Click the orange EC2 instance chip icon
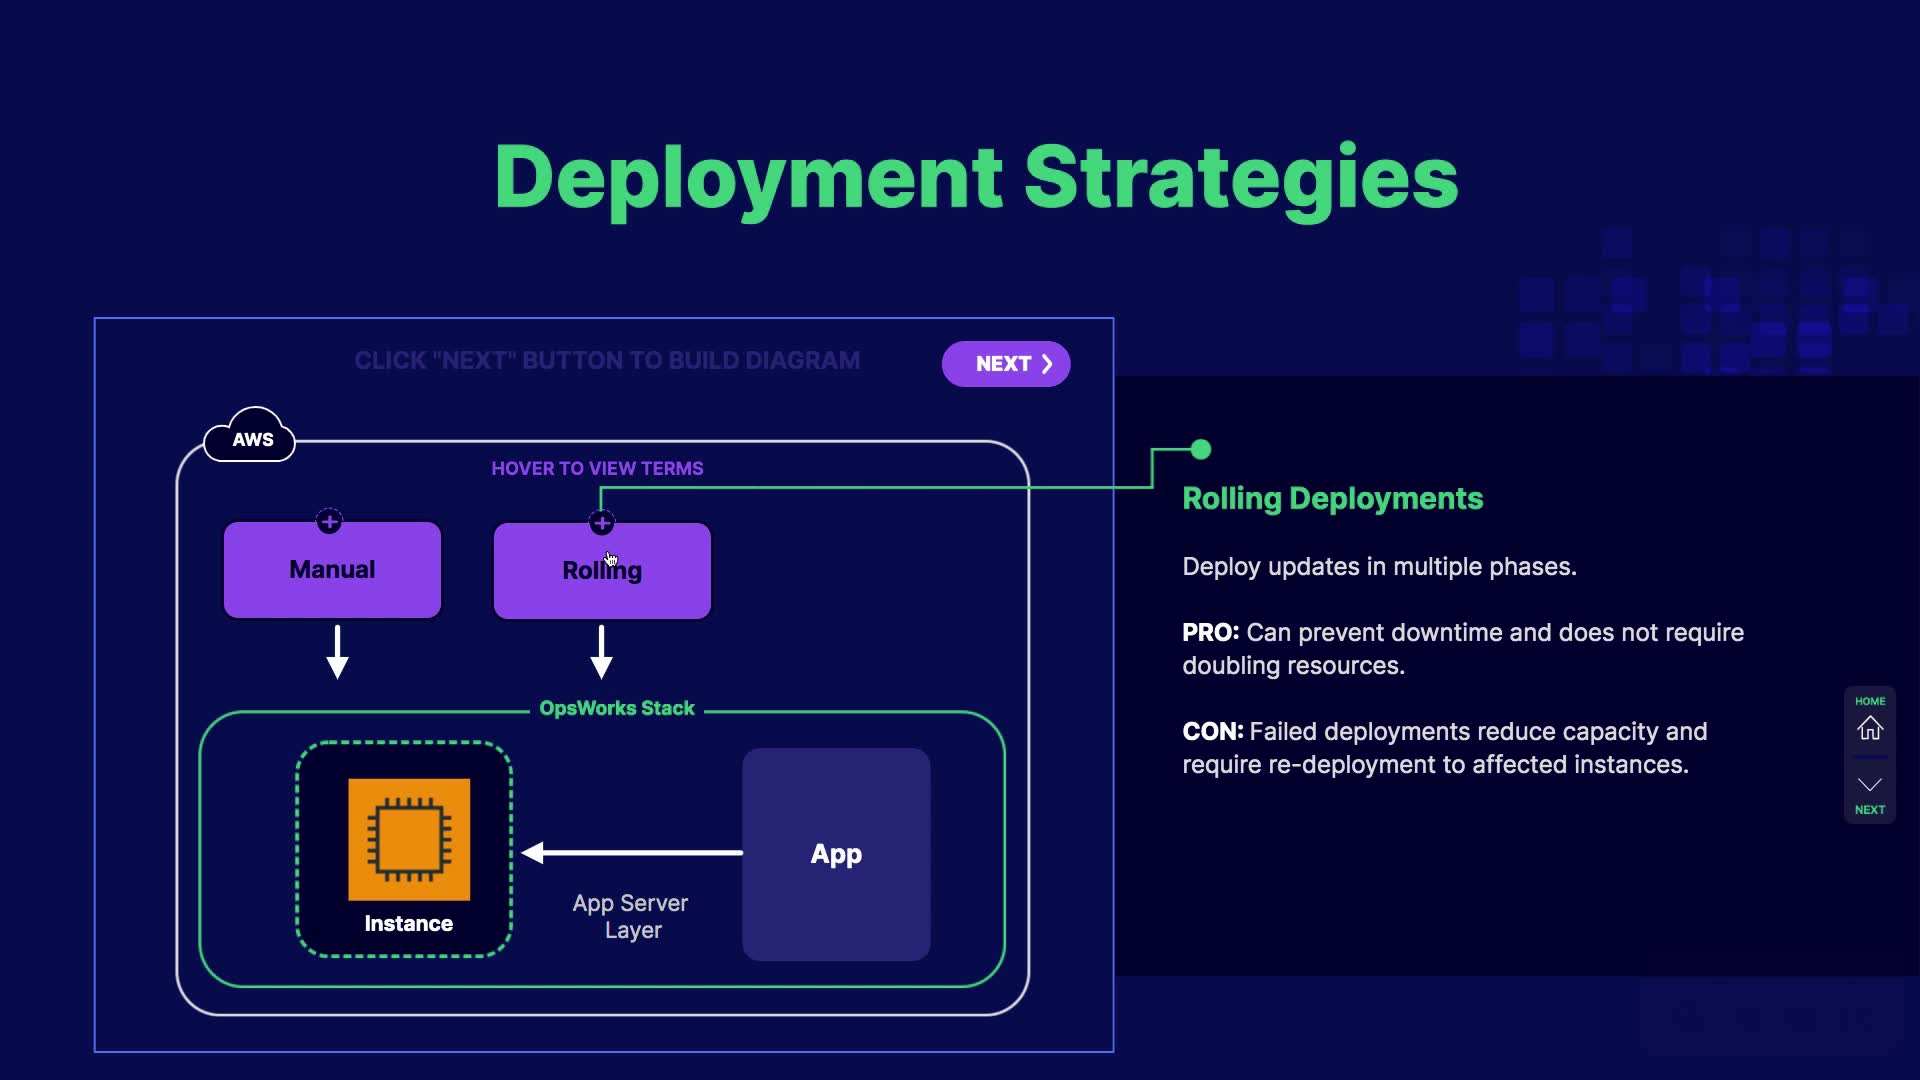This screenshot has width=1920, height=1080. [409, 839]
